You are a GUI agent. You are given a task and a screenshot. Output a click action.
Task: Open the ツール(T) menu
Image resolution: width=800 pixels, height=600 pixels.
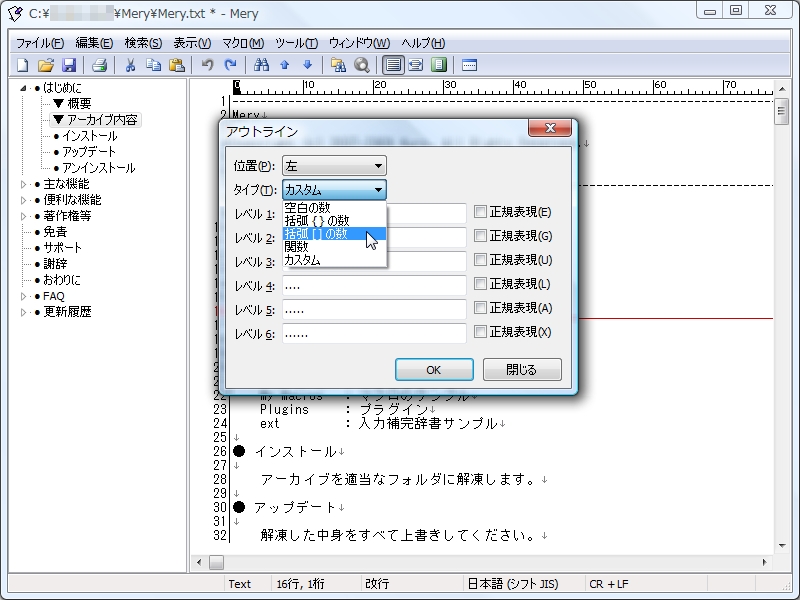coord(296,43)
